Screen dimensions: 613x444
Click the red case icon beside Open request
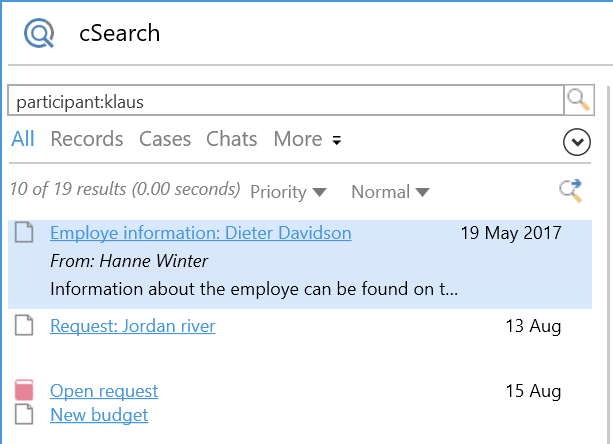pyautogui.click(x=25, y=391)
